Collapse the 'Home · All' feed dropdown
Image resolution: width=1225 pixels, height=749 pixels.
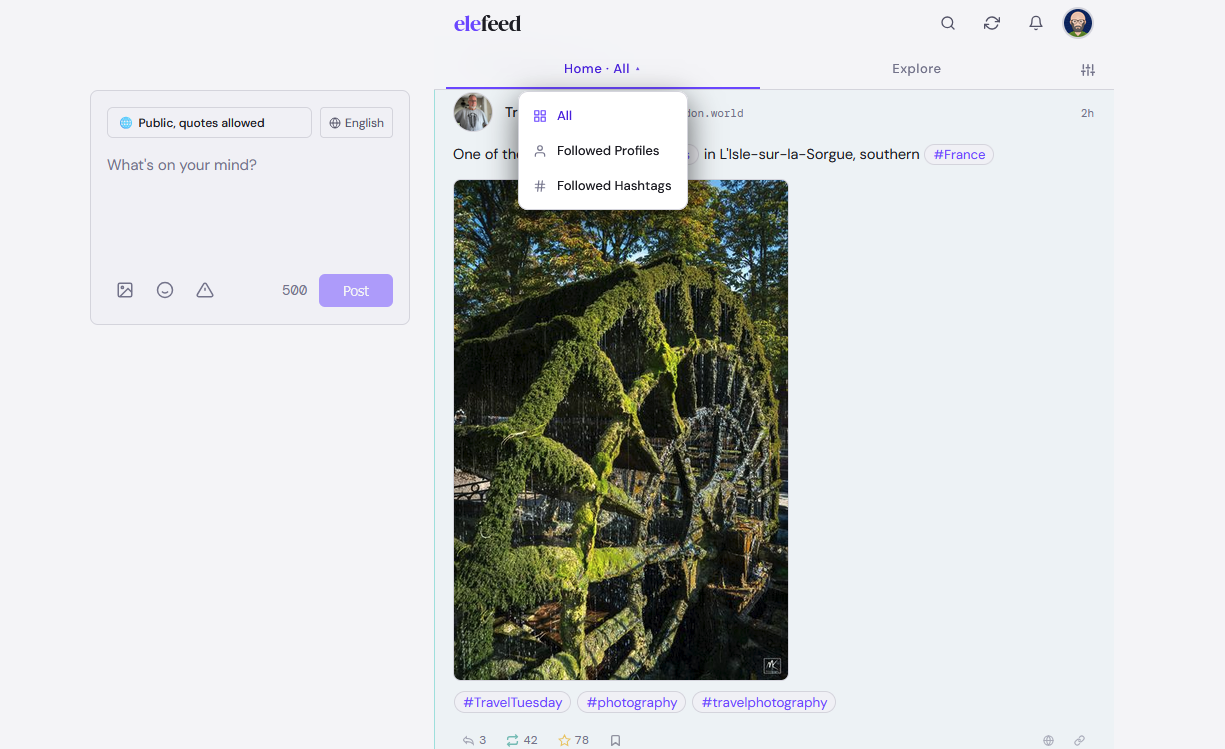tap(601, 68)
